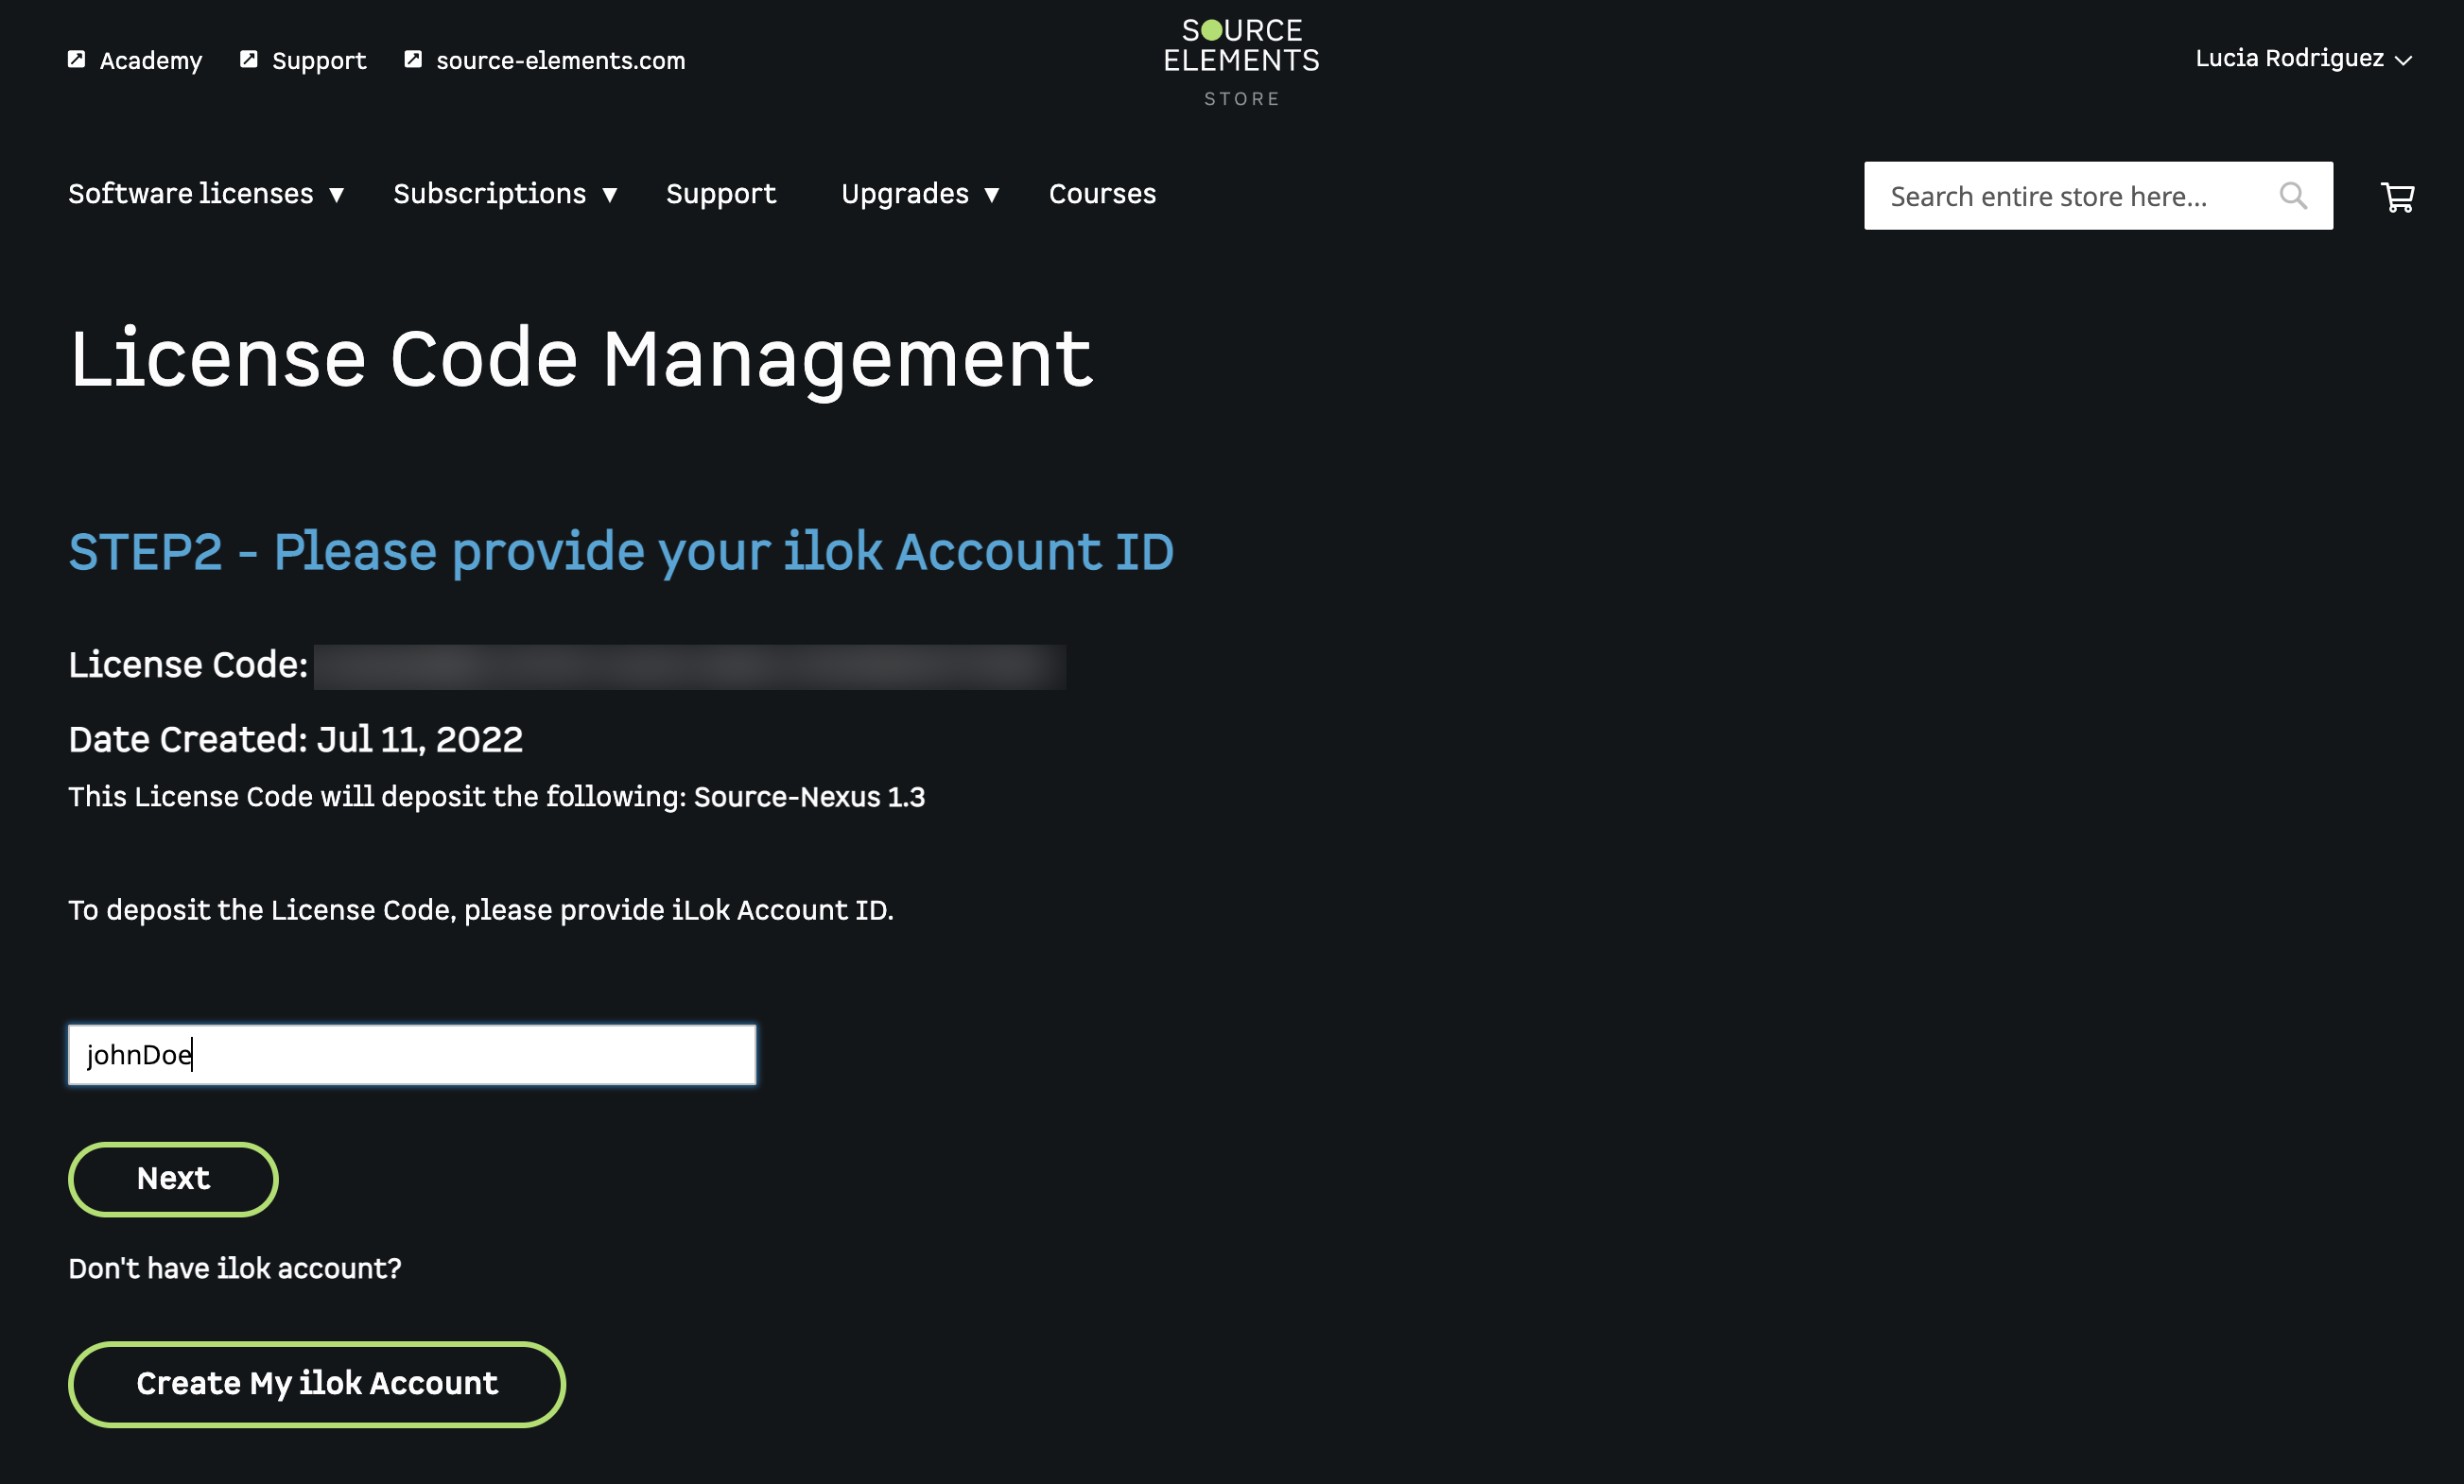The width and height of the screenshot is (2464, 1484).
Task: Open the Academy link in the top bar
Action: [x=150, y=60]
